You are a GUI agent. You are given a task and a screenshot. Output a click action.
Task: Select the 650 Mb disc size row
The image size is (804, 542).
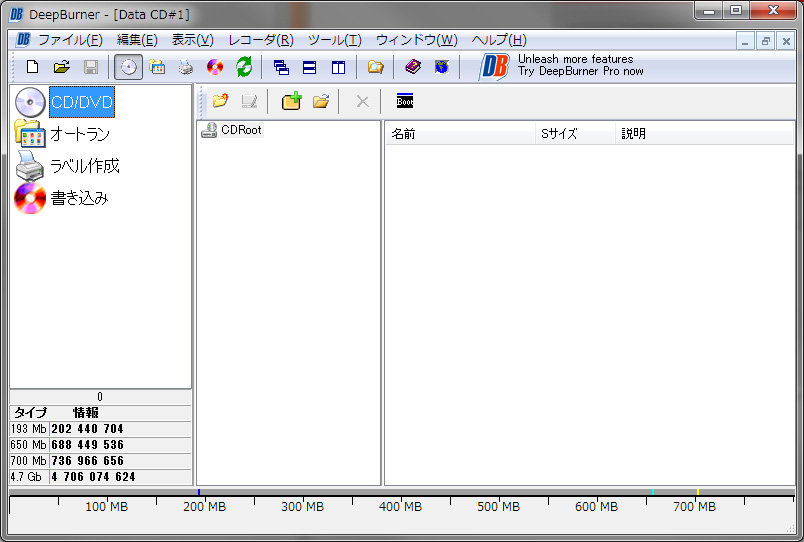100,445
